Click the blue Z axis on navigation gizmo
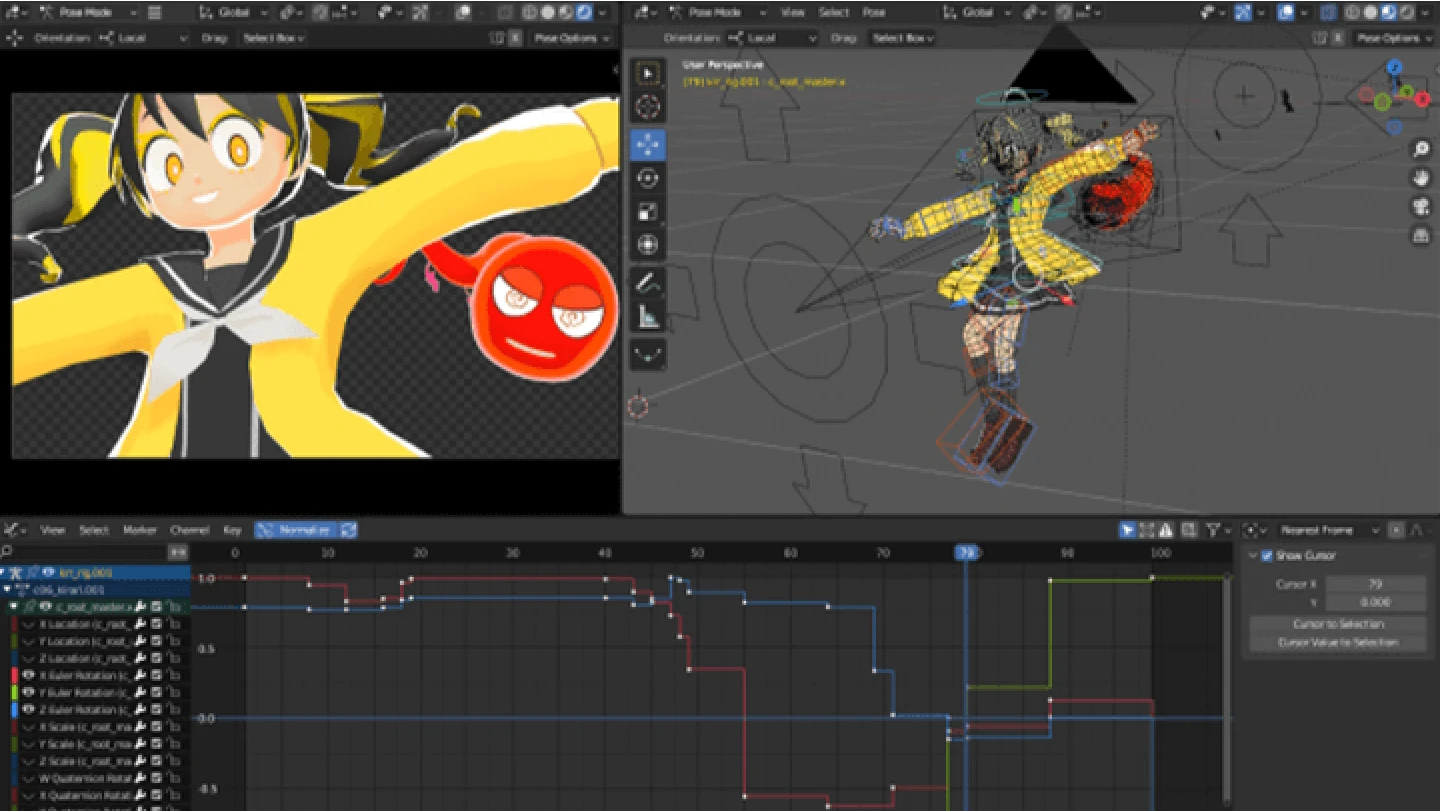 1395,67
